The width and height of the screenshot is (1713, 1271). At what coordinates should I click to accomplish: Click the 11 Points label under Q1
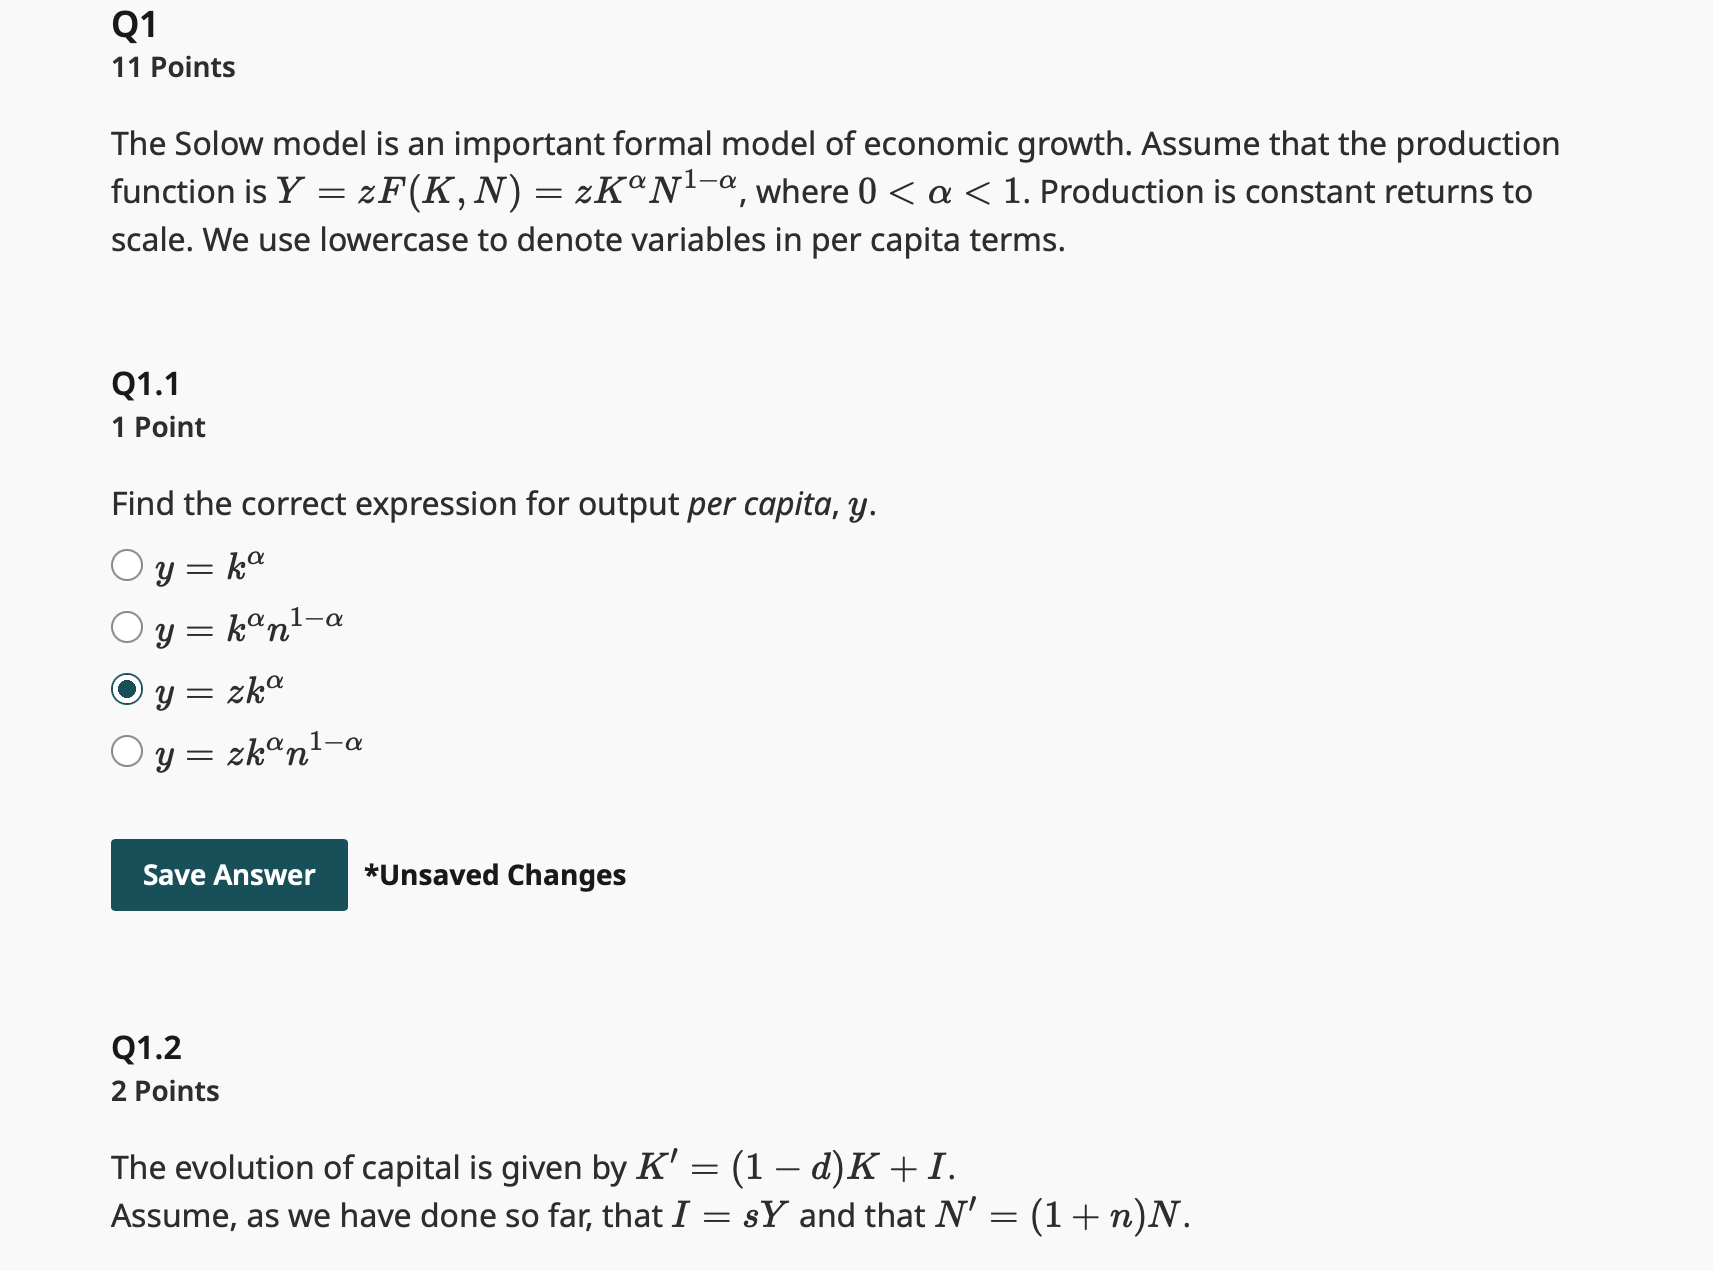click(x=171, y=67)
